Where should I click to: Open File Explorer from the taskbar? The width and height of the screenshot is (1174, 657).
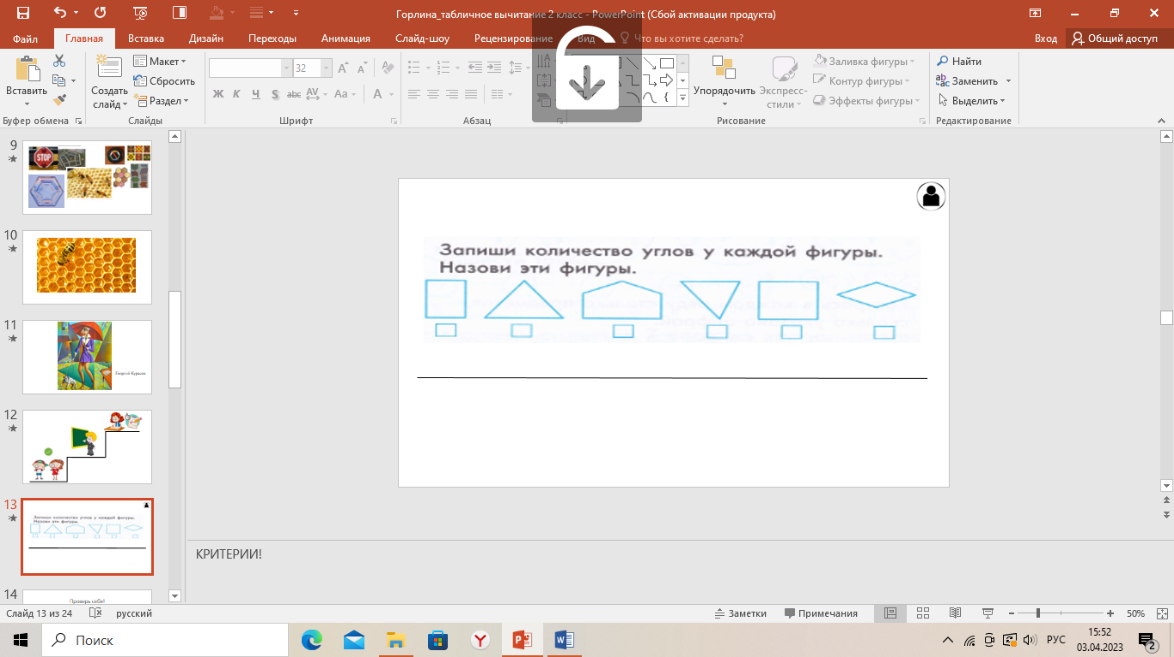395,640
